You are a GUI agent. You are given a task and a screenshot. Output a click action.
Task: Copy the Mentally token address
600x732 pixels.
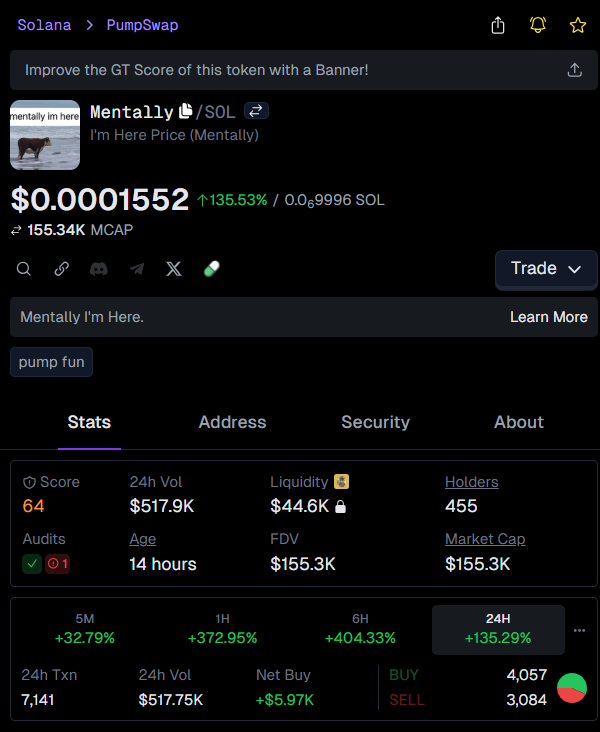click(x=186, y=111)
